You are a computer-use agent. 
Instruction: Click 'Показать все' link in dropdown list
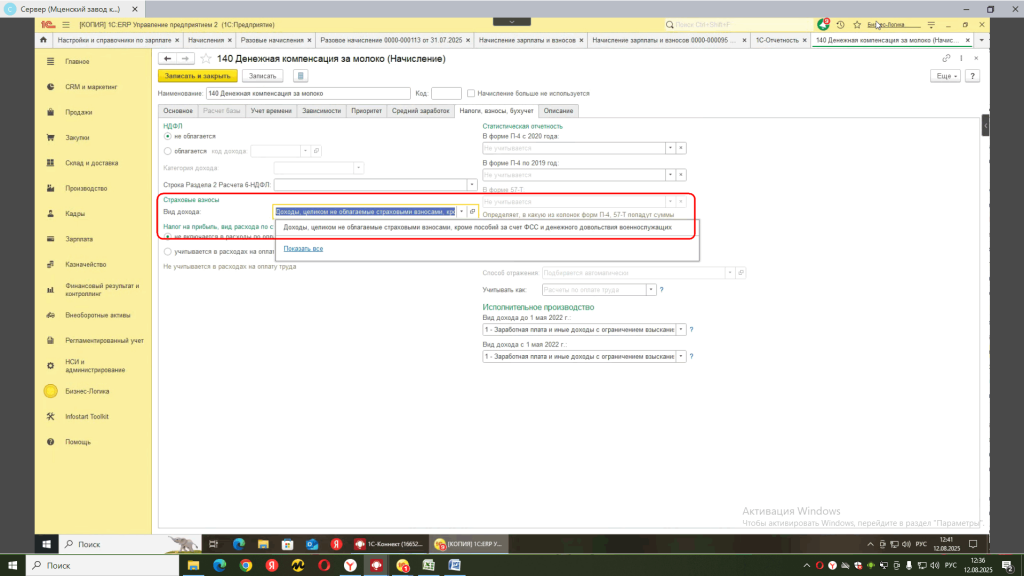[303, 248]
